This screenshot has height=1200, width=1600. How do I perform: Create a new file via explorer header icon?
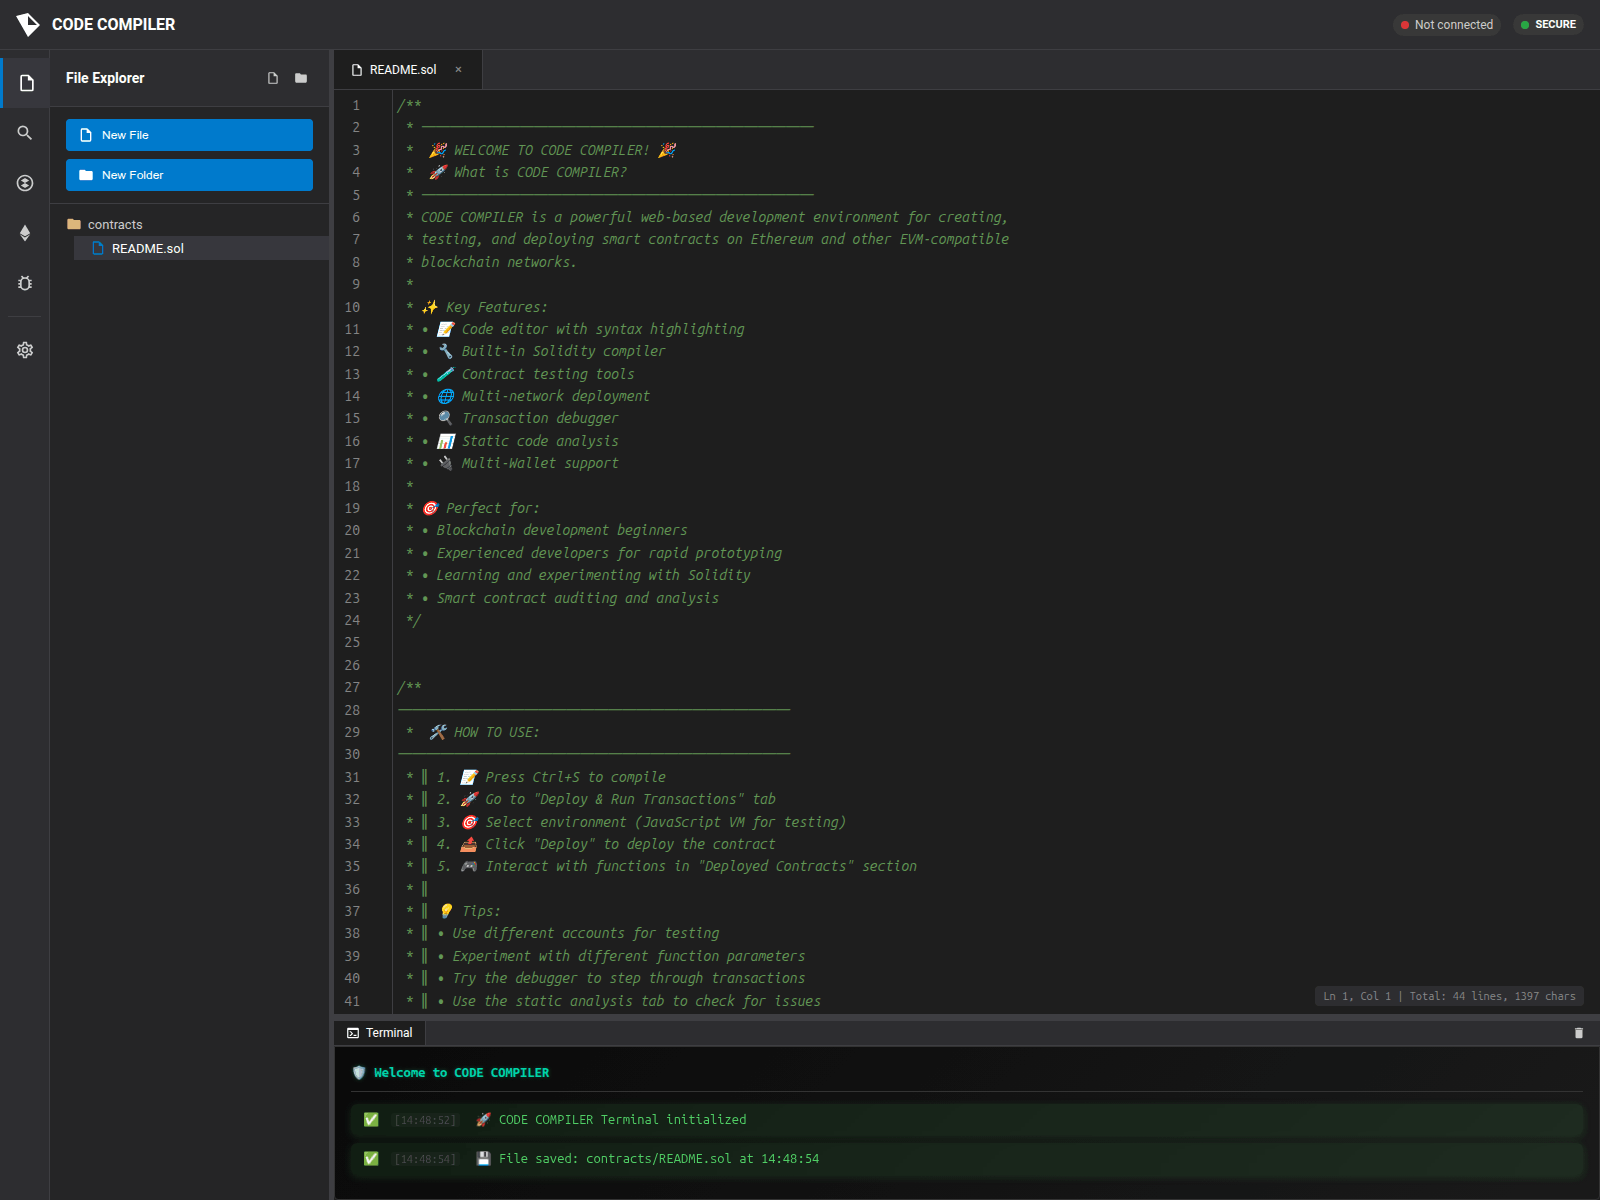pos(272,78)
